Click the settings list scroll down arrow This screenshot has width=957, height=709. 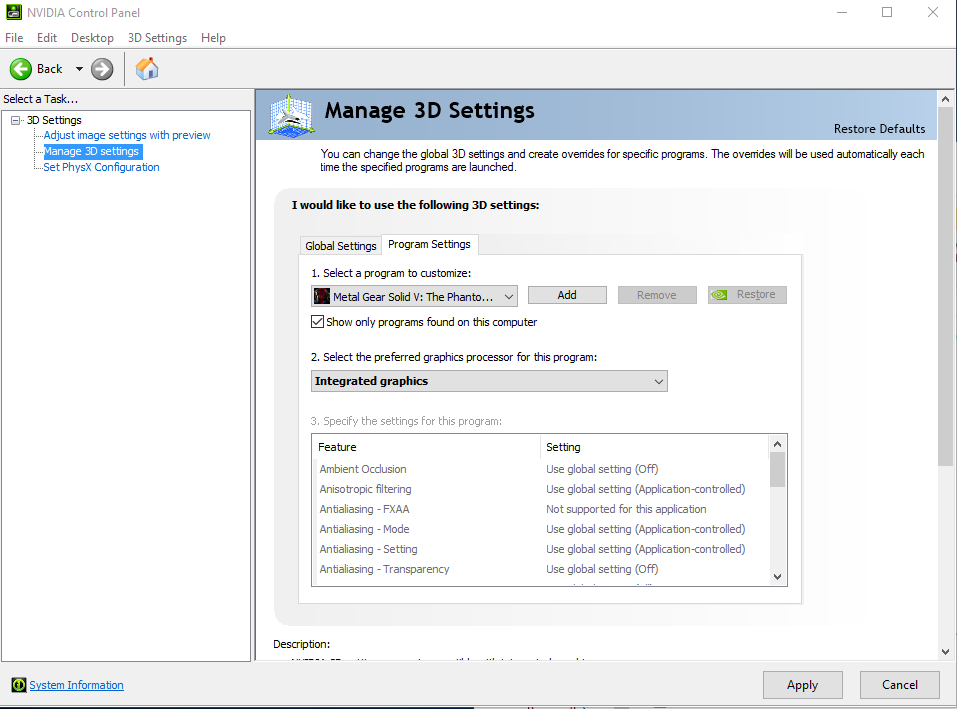pyautogui.click(x=778, y=576)
